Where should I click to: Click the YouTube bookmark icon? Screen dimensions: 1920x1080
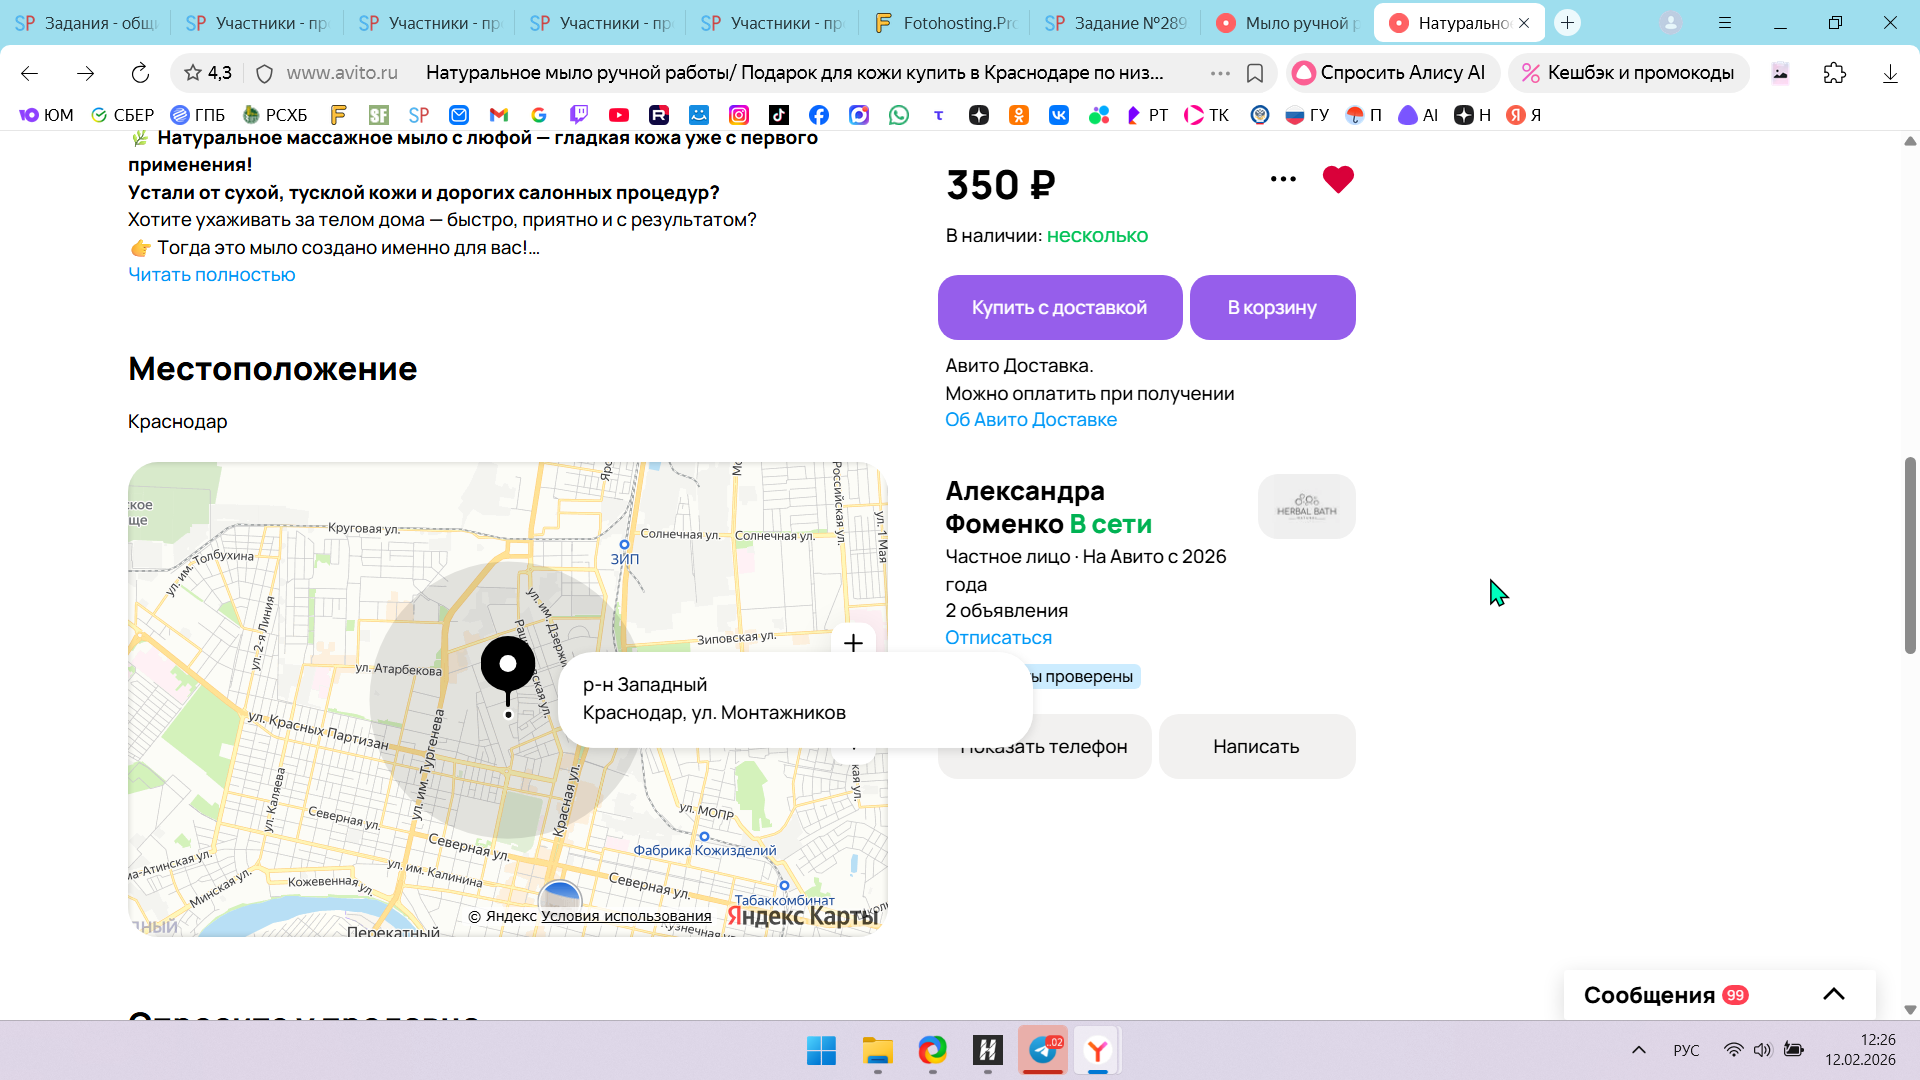pos(619,115)
